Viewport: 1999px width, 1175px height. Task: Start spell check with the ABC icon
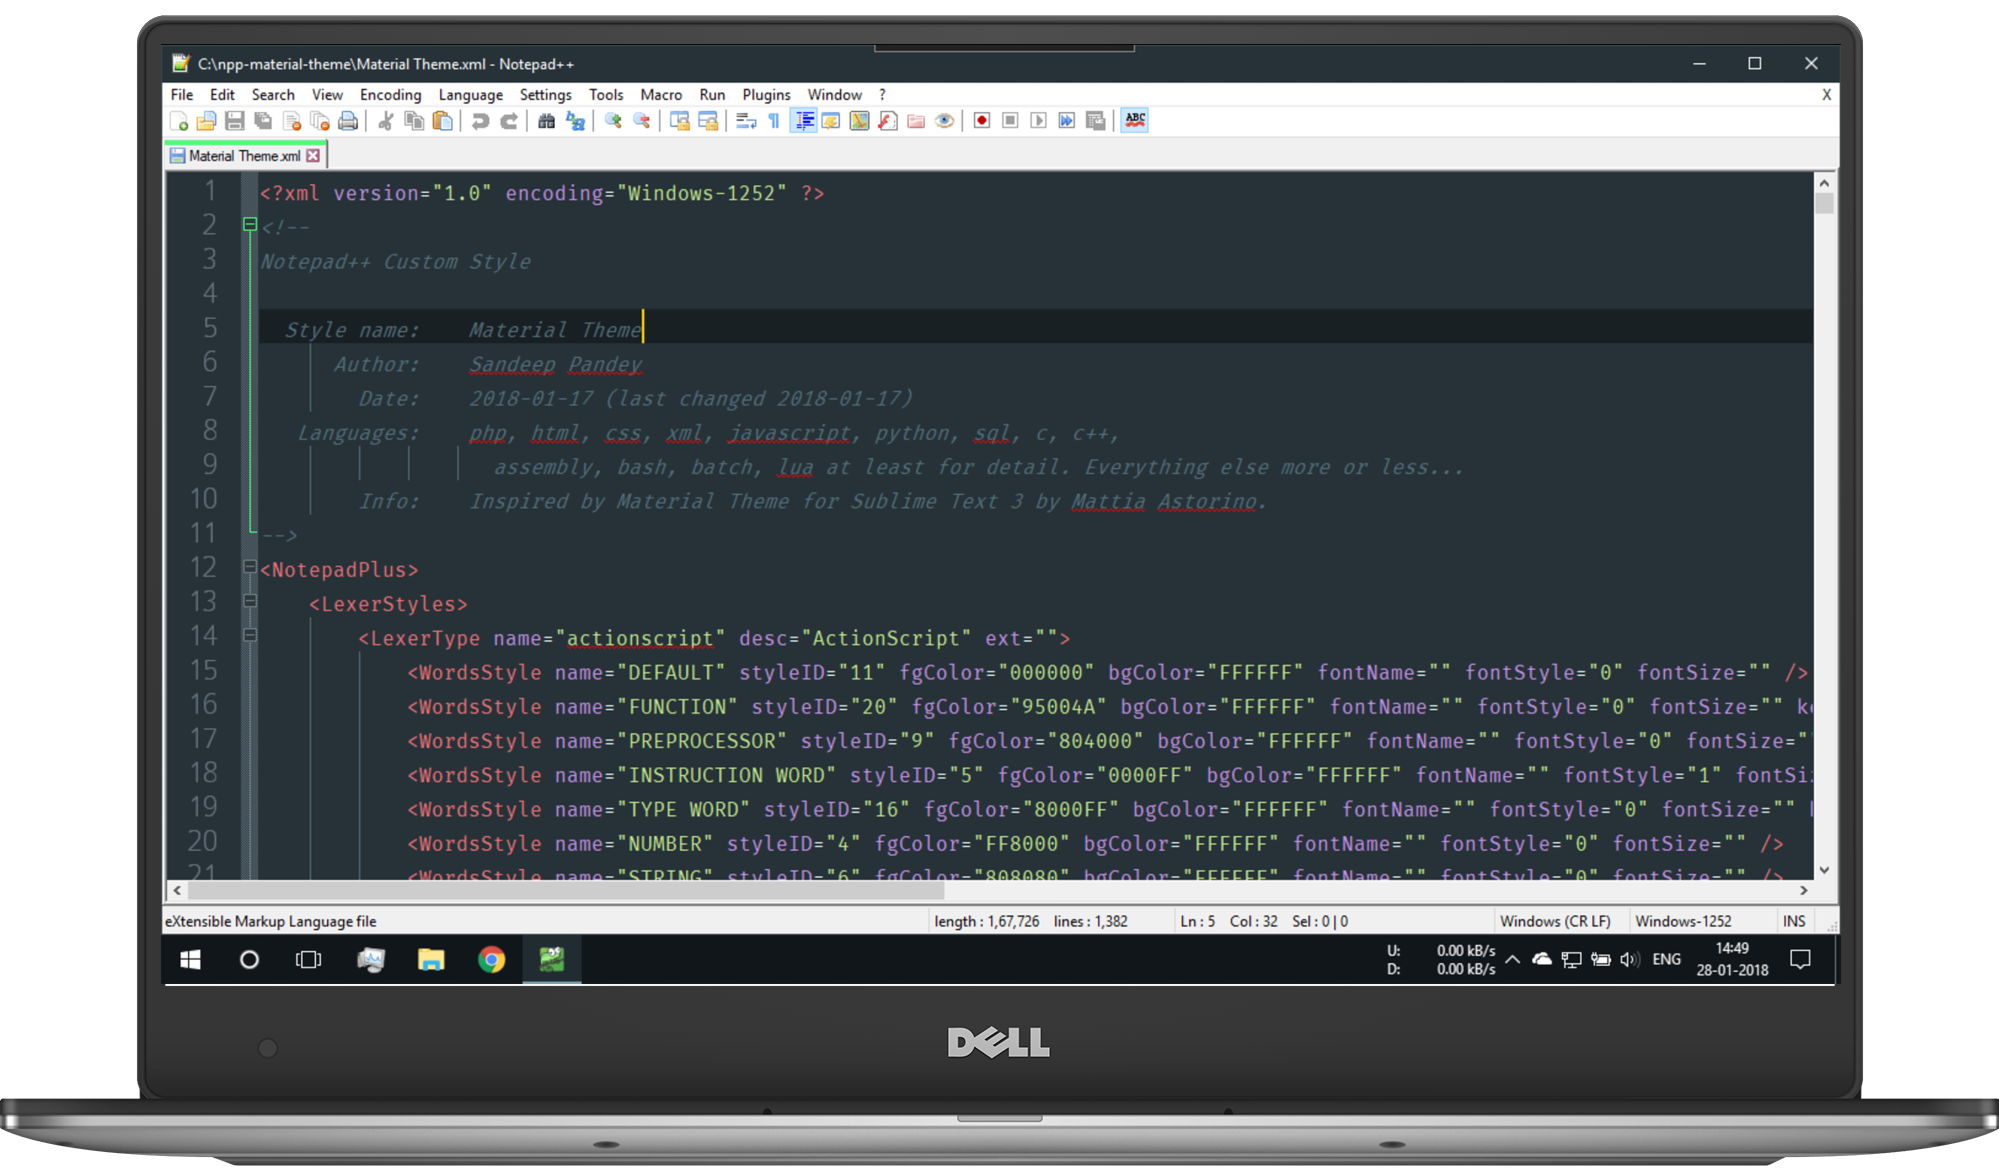(1135, 121)
